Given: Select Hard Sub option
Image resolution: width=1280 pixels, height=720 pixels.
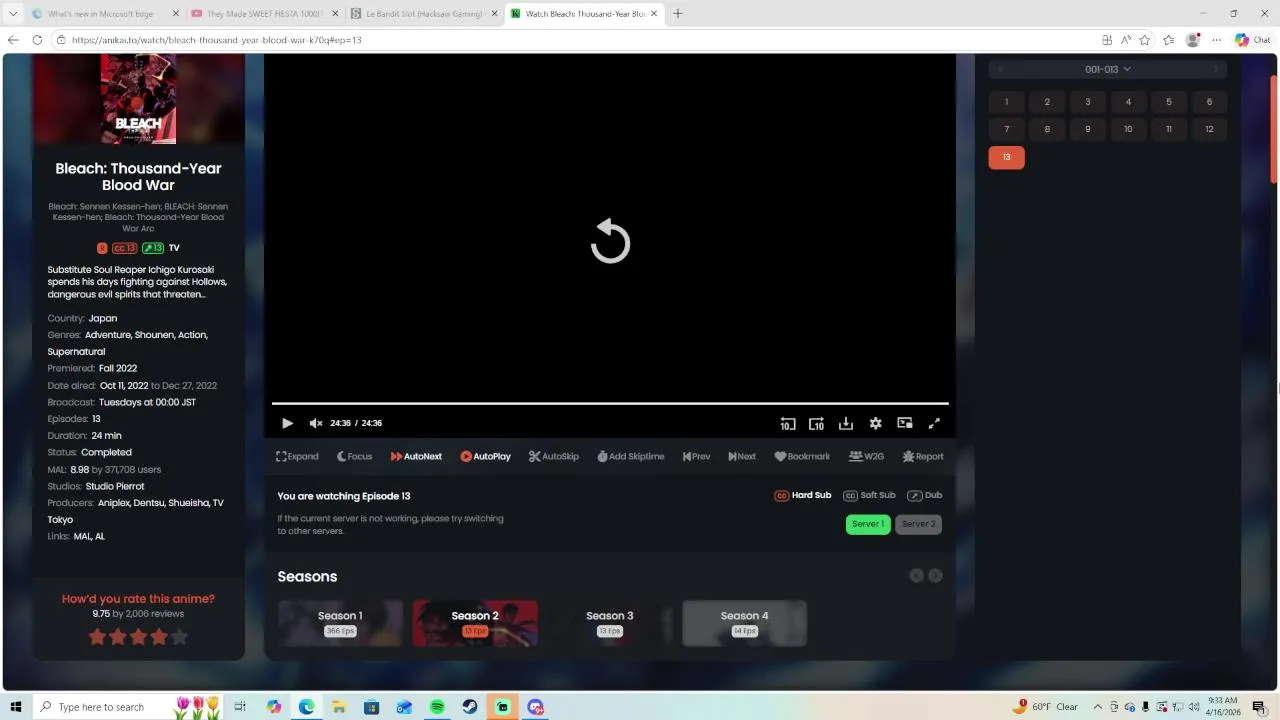Looking at the screenshot, I should (803, 495).
